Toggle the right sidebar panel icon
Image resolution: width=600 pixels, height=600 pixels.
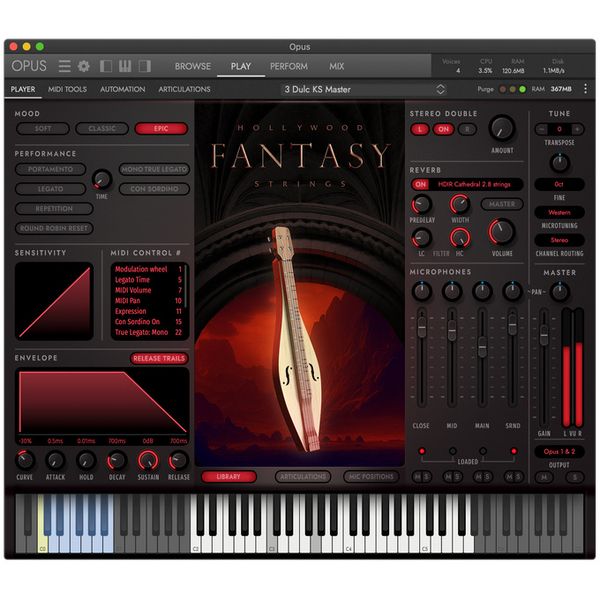(145, 66)
